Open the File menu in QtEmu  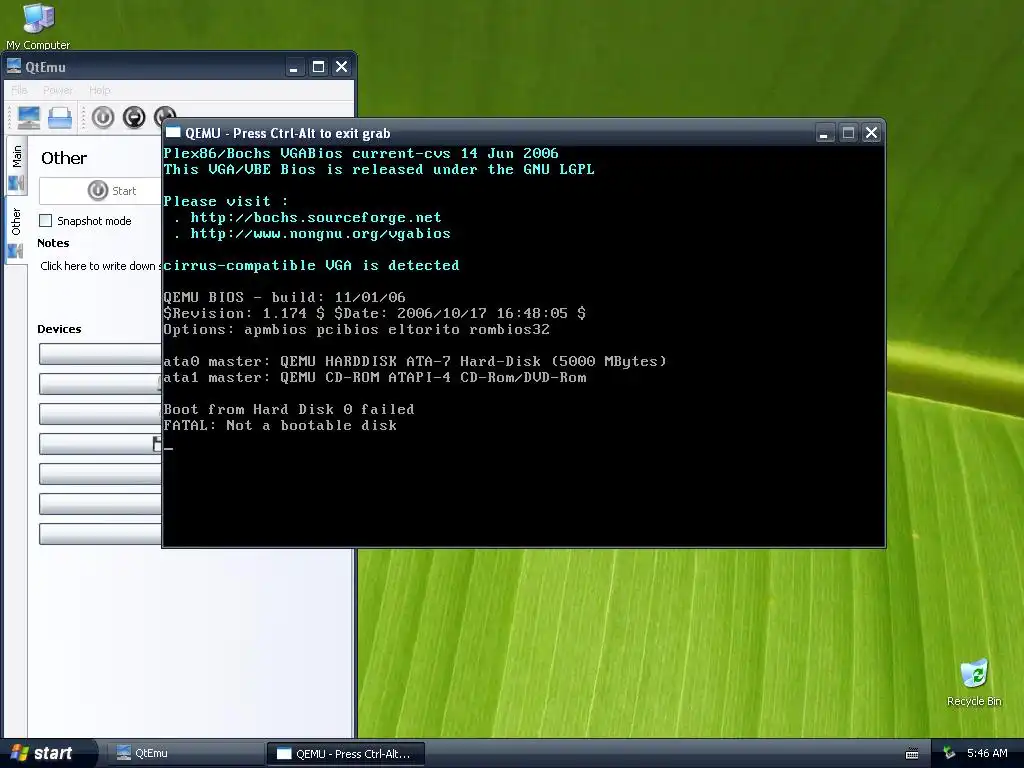point(20,90)
